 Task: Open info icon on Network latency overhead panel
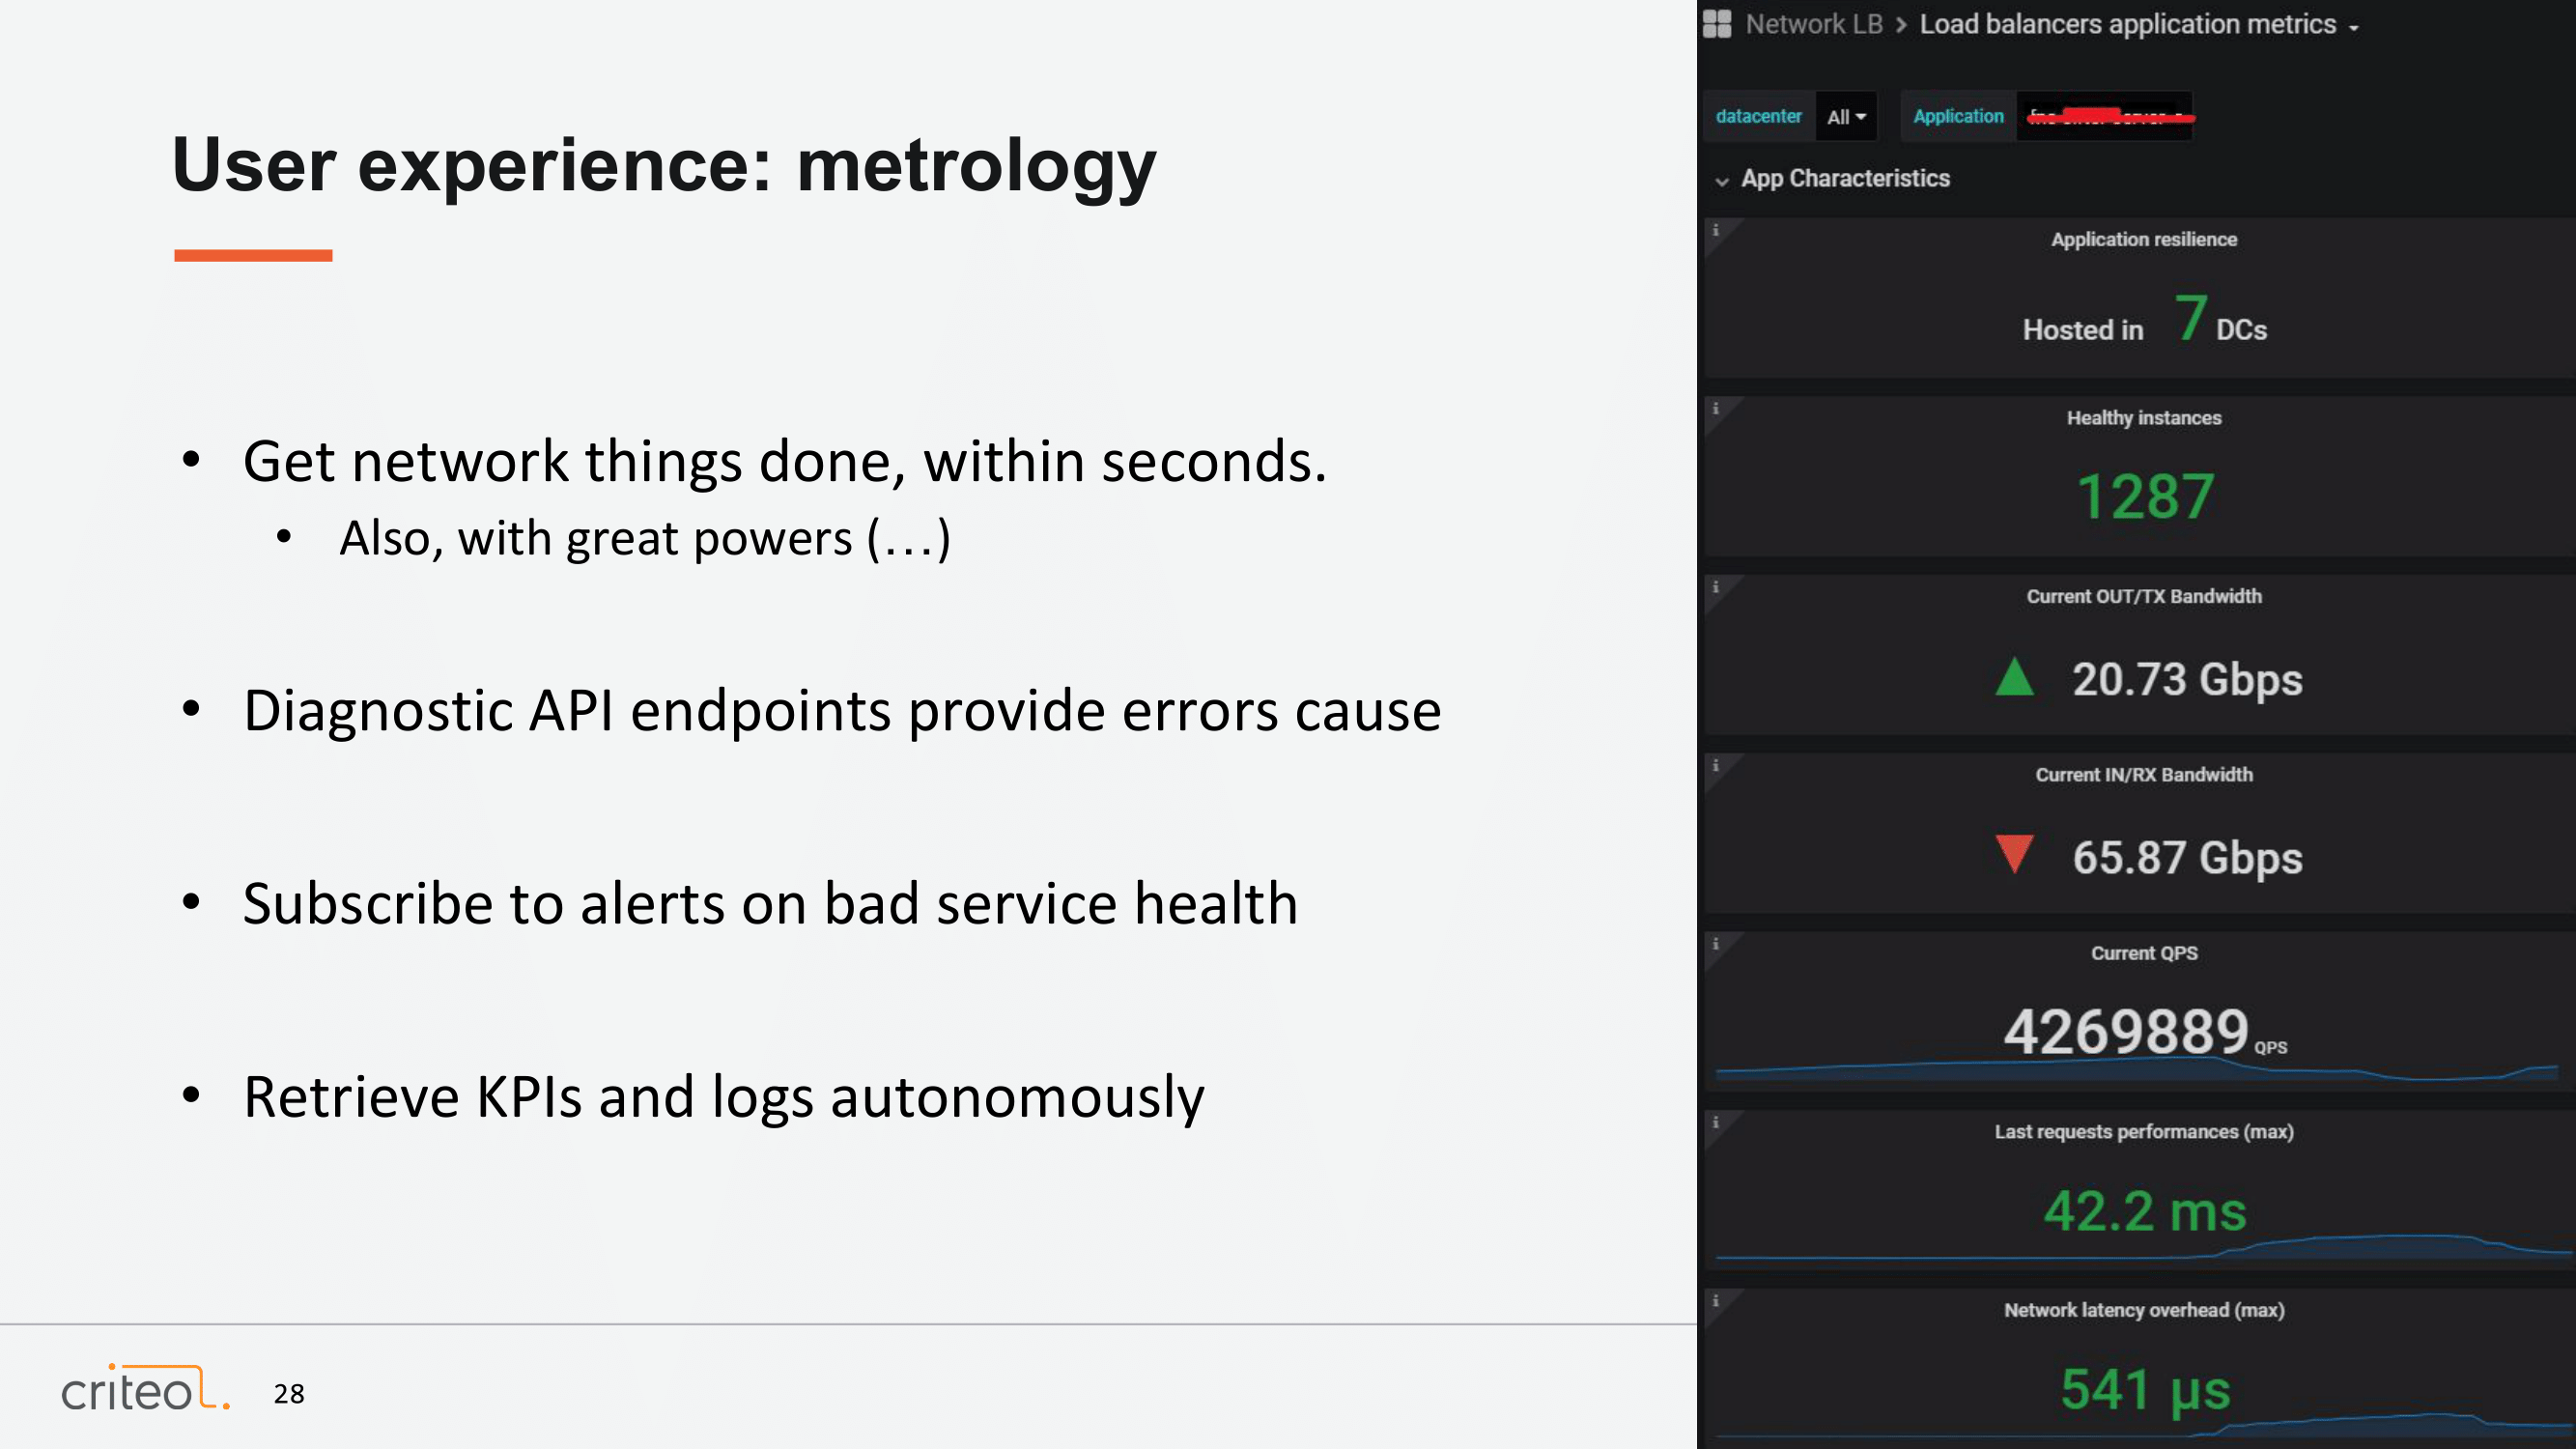pos(1716,1302)
